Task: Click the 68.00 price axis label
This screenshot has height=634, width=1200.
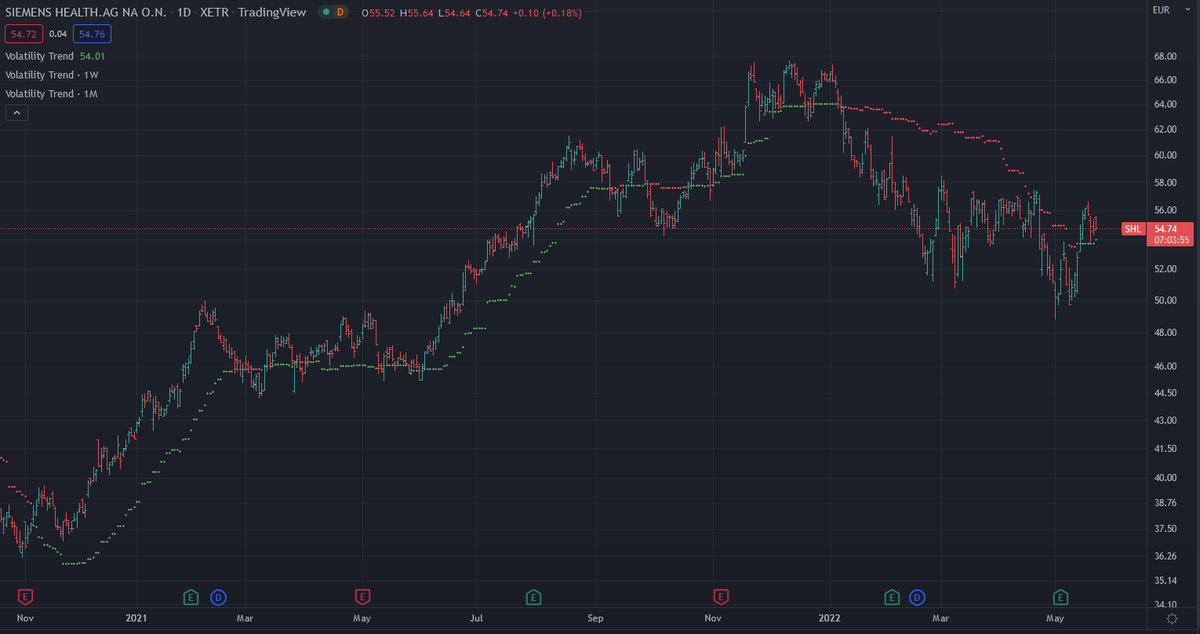Action: [x=1166, y=56]
